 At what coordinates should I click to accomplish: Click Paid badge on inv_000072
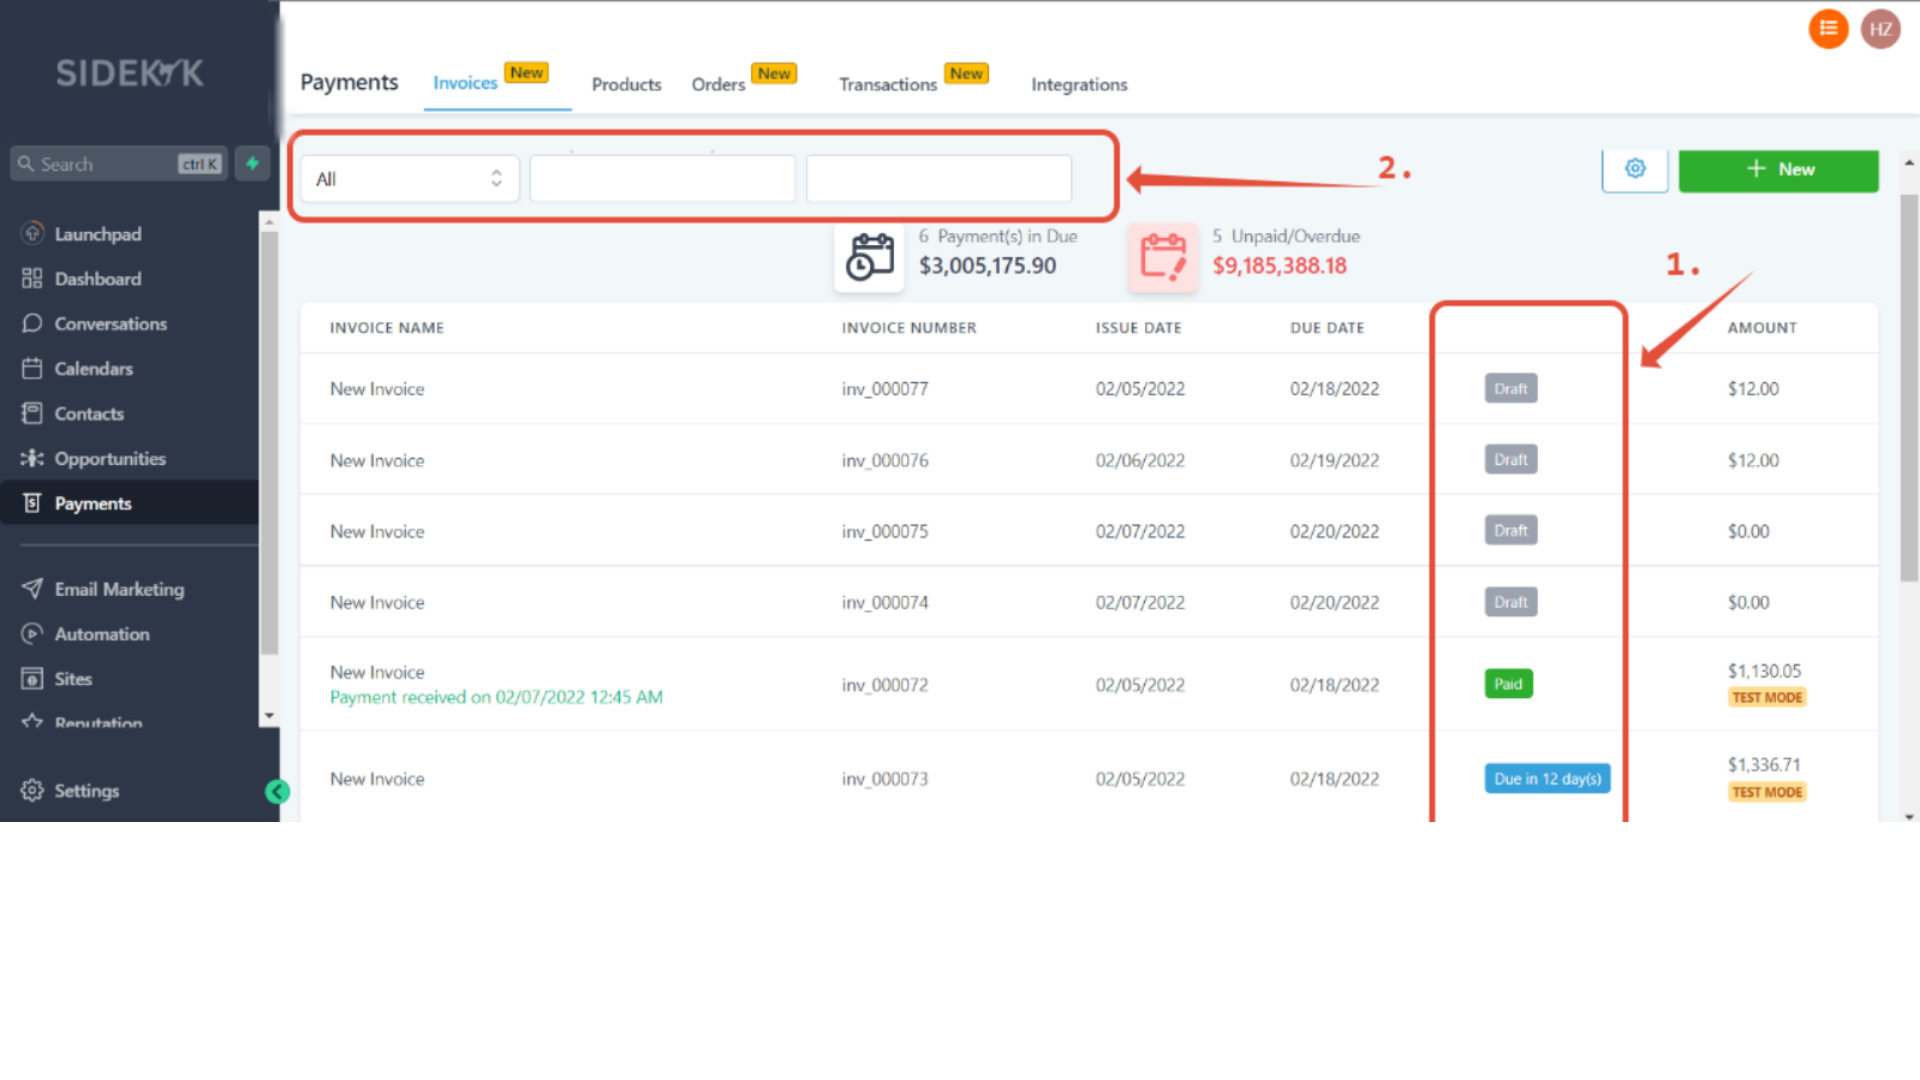[1508, 684]
